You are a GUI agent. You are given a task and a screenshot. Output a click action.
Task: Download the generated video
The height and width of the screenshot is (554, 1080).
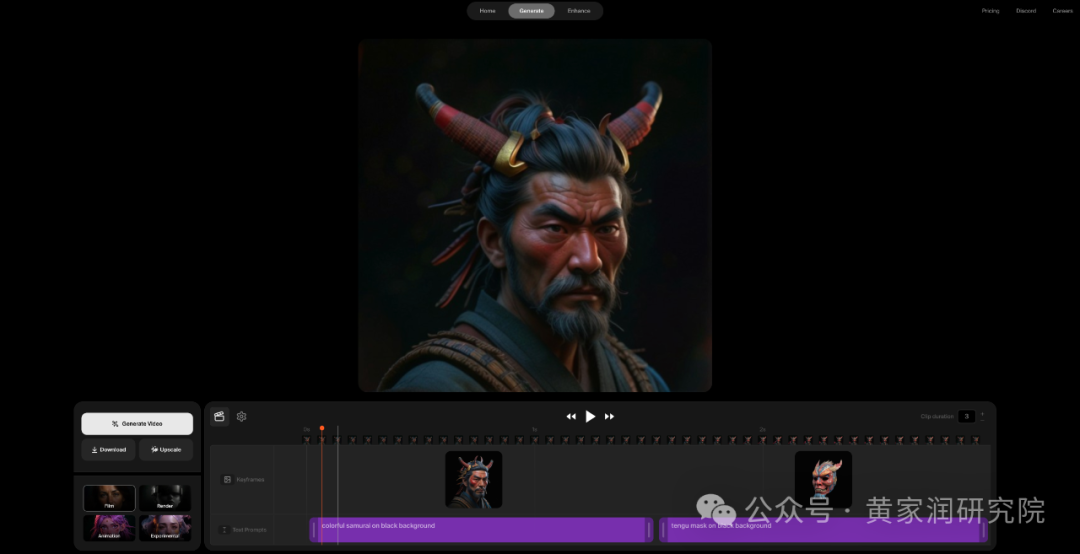[x=109, y=450]
